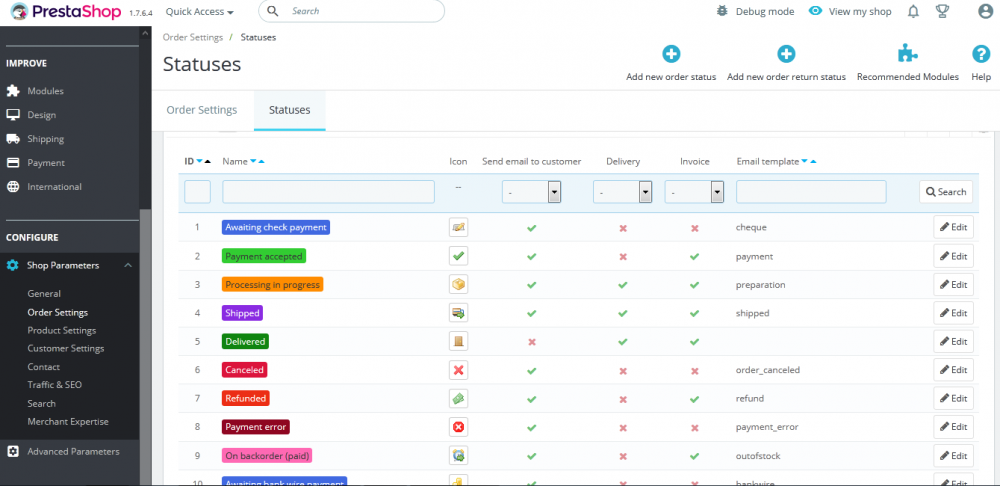Edit the Awaiting check payment status
Screen dimensions: 1000x486
coord(953,227)
